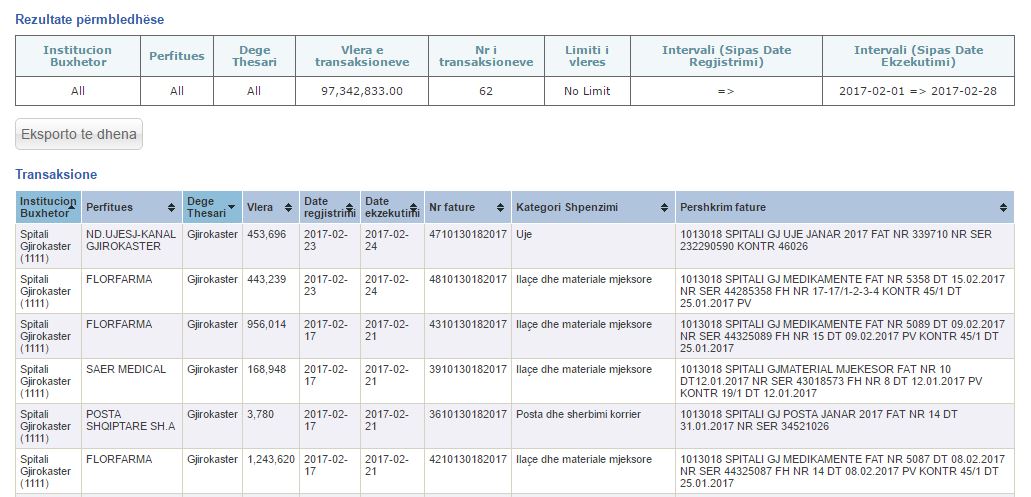
Task: Click the Date regjistrimi sort icon
Action: pyautogui.click(x=352, y=207)
